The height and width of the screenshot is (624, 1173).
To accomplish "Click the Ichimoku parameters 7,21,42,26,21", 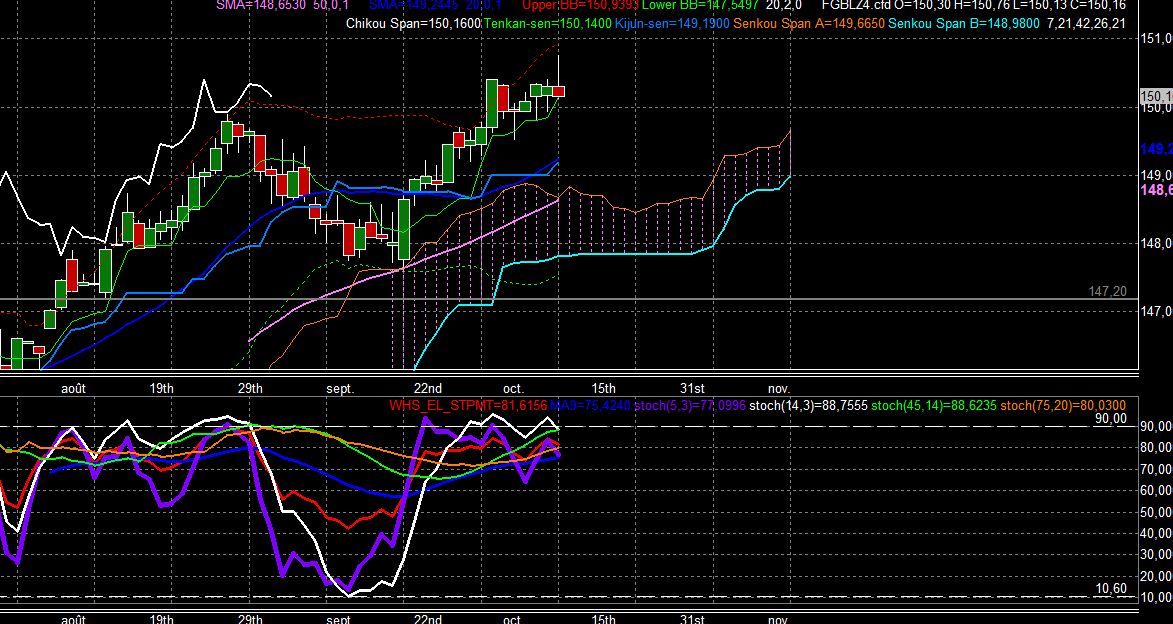I will click(1086, 24).
